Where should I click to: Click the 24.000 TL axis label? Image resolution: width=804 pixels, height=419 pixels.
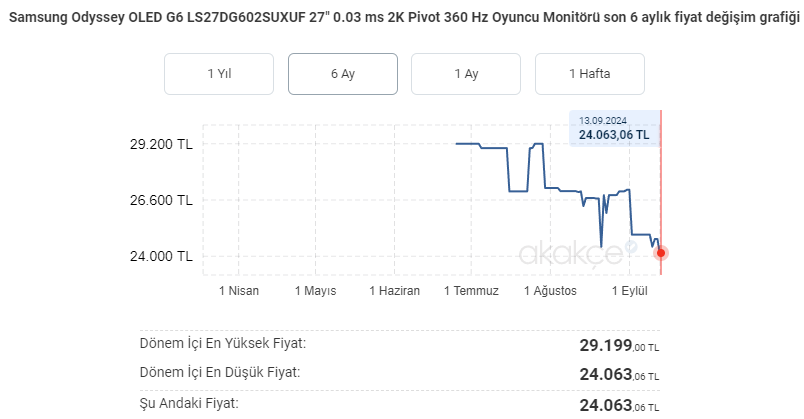[162, 256]
